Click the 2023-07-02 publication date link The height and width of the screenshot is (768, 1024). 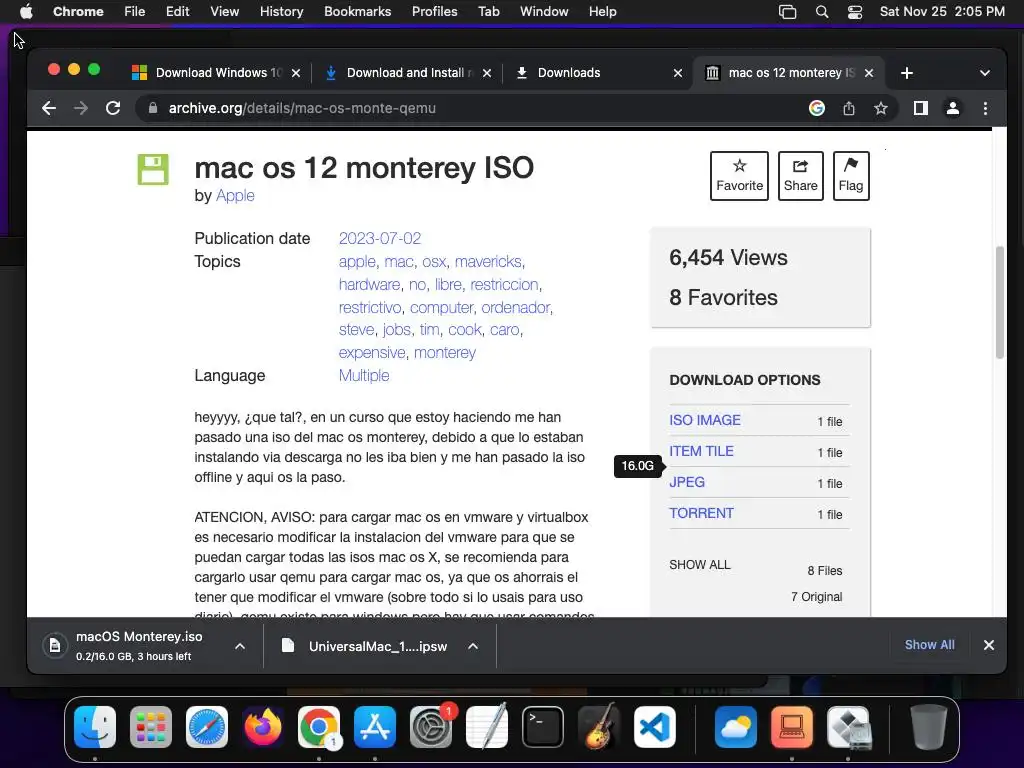click(x=379, y=238)
